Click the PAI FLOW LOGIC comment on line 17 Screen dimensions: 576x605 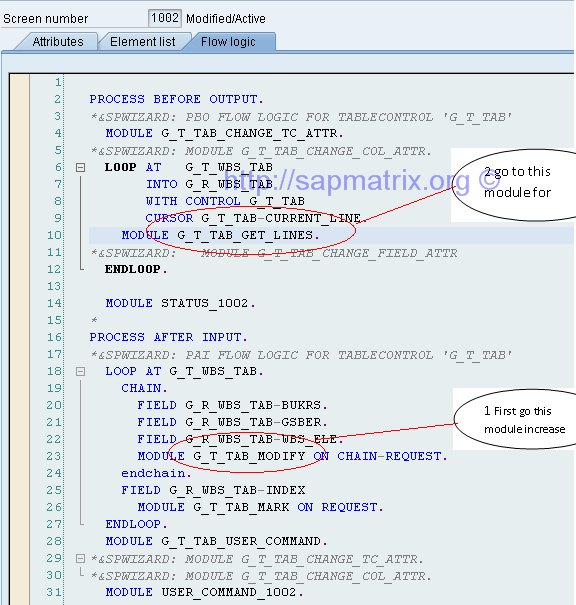tap(302, 354)
